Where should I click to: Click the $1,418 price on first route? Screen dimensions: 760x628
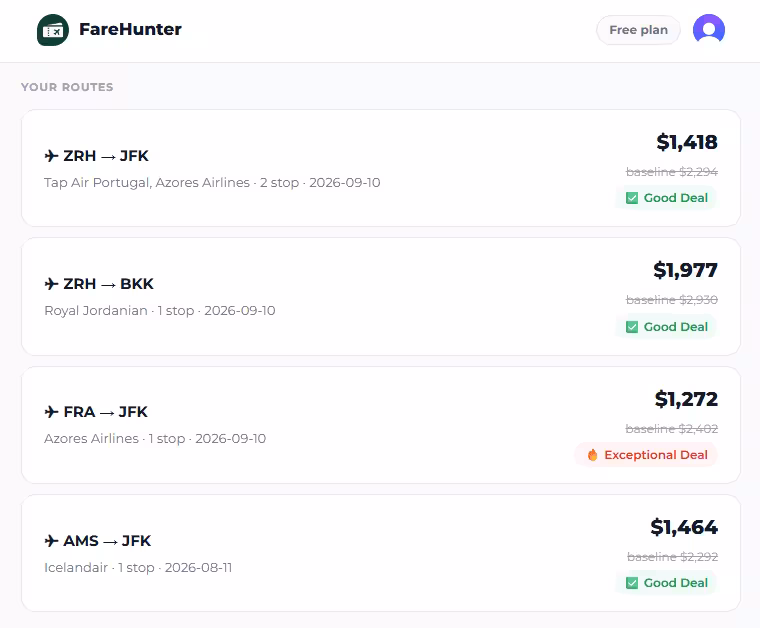[687, 142]
